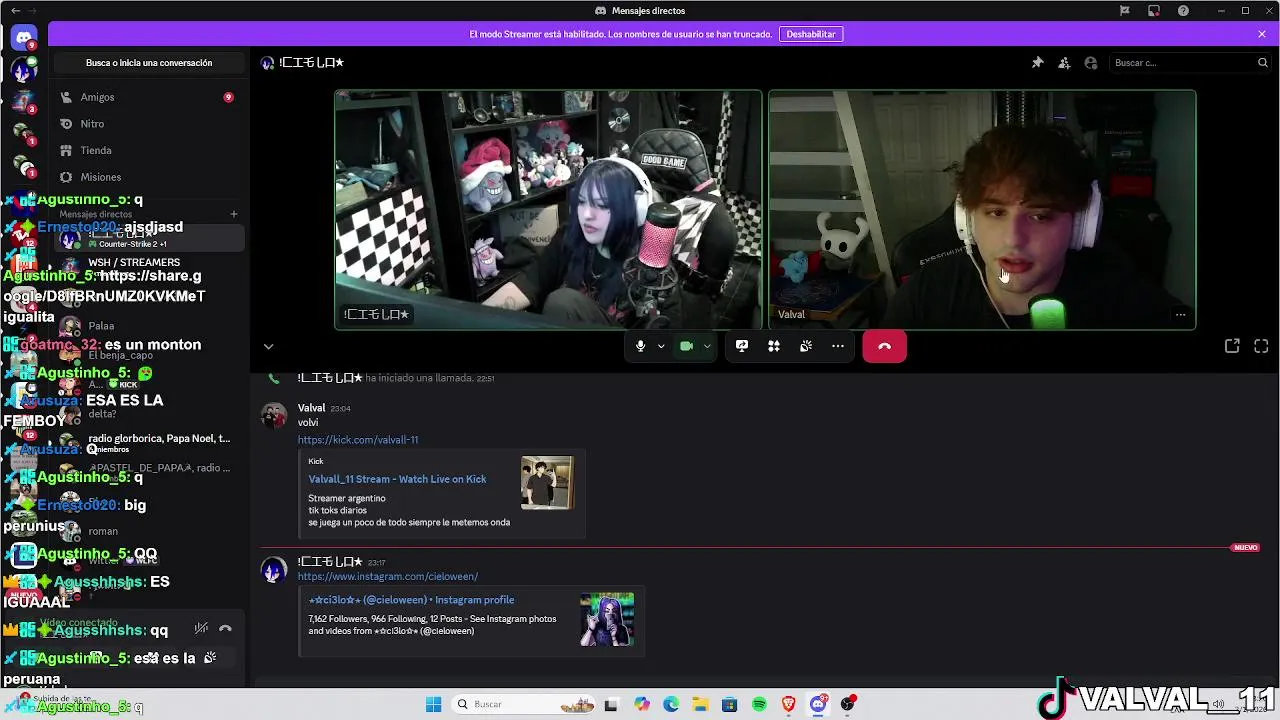
Task: Open the Discord inbox icon
Action: tap(1154, 10)
